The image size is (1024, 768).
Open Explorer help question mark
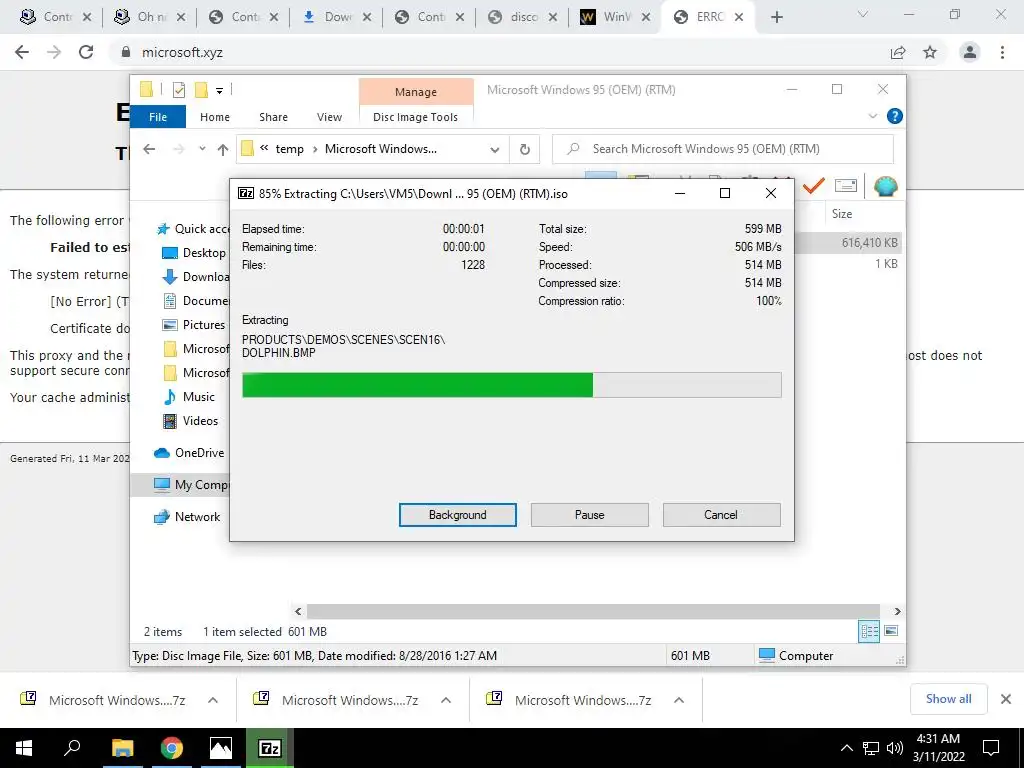click(895, 116)
